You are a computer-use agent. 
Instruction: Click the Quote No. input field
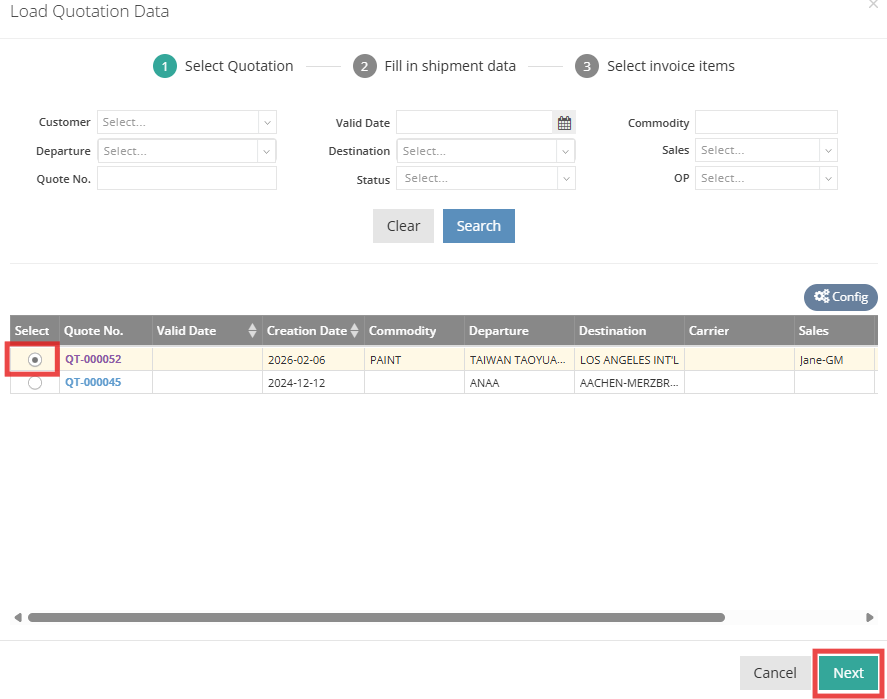pos(186,179)
